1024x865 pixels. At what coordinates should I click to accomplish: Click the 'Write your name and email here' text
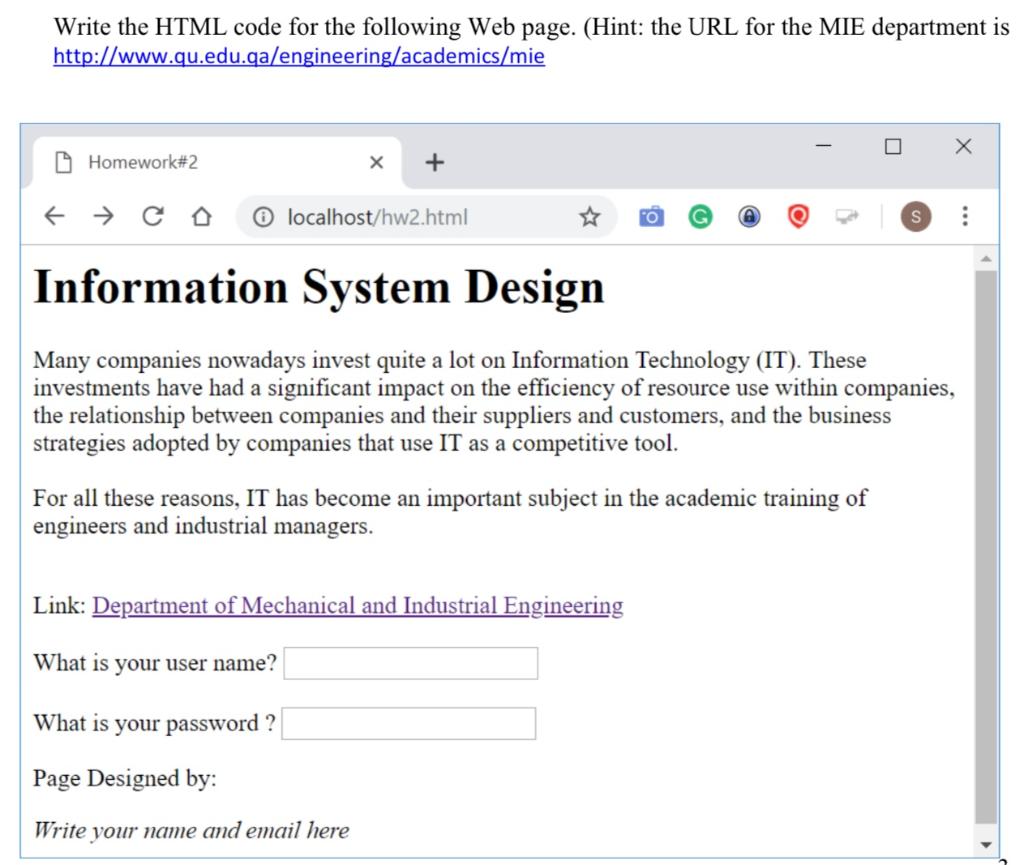pyautogui.click(x=191, y=830)
